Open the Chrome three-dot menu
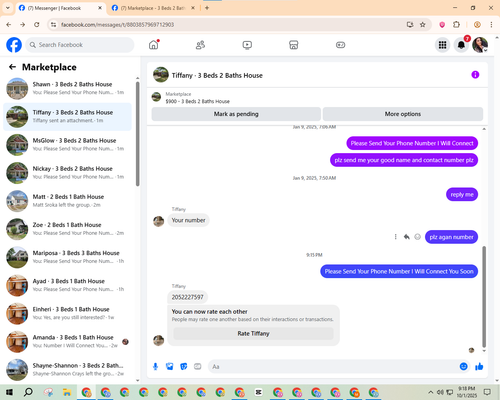 click(491, 25)
